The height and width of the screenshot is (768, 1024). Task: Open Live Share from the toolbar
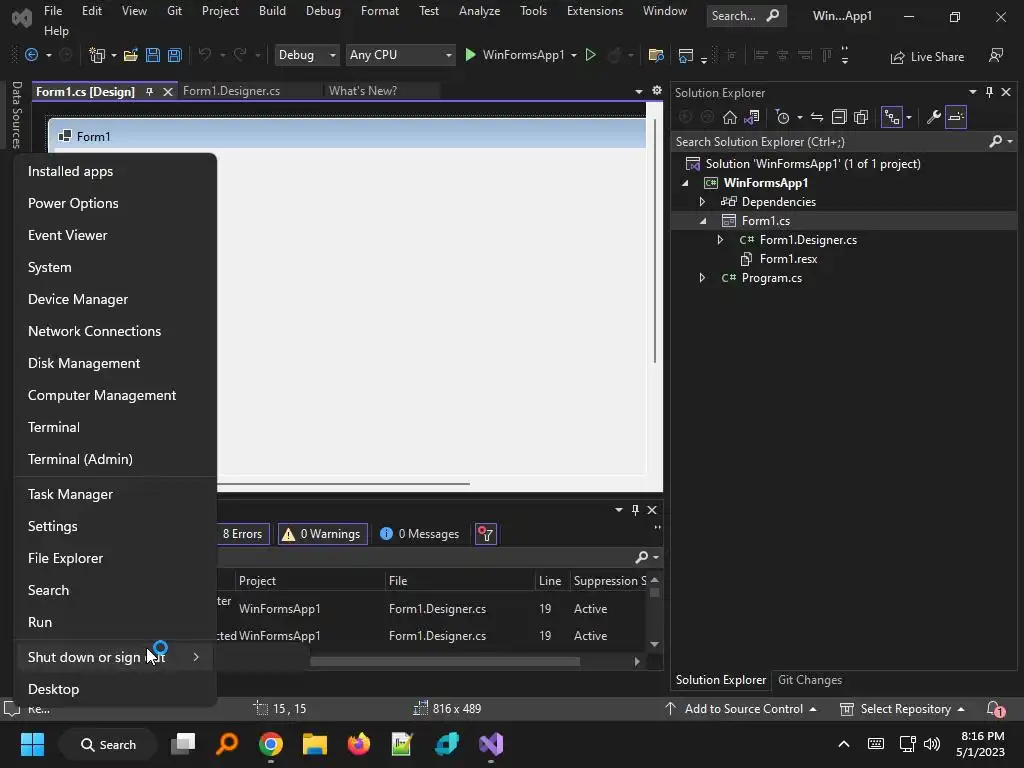pos(927,57)
